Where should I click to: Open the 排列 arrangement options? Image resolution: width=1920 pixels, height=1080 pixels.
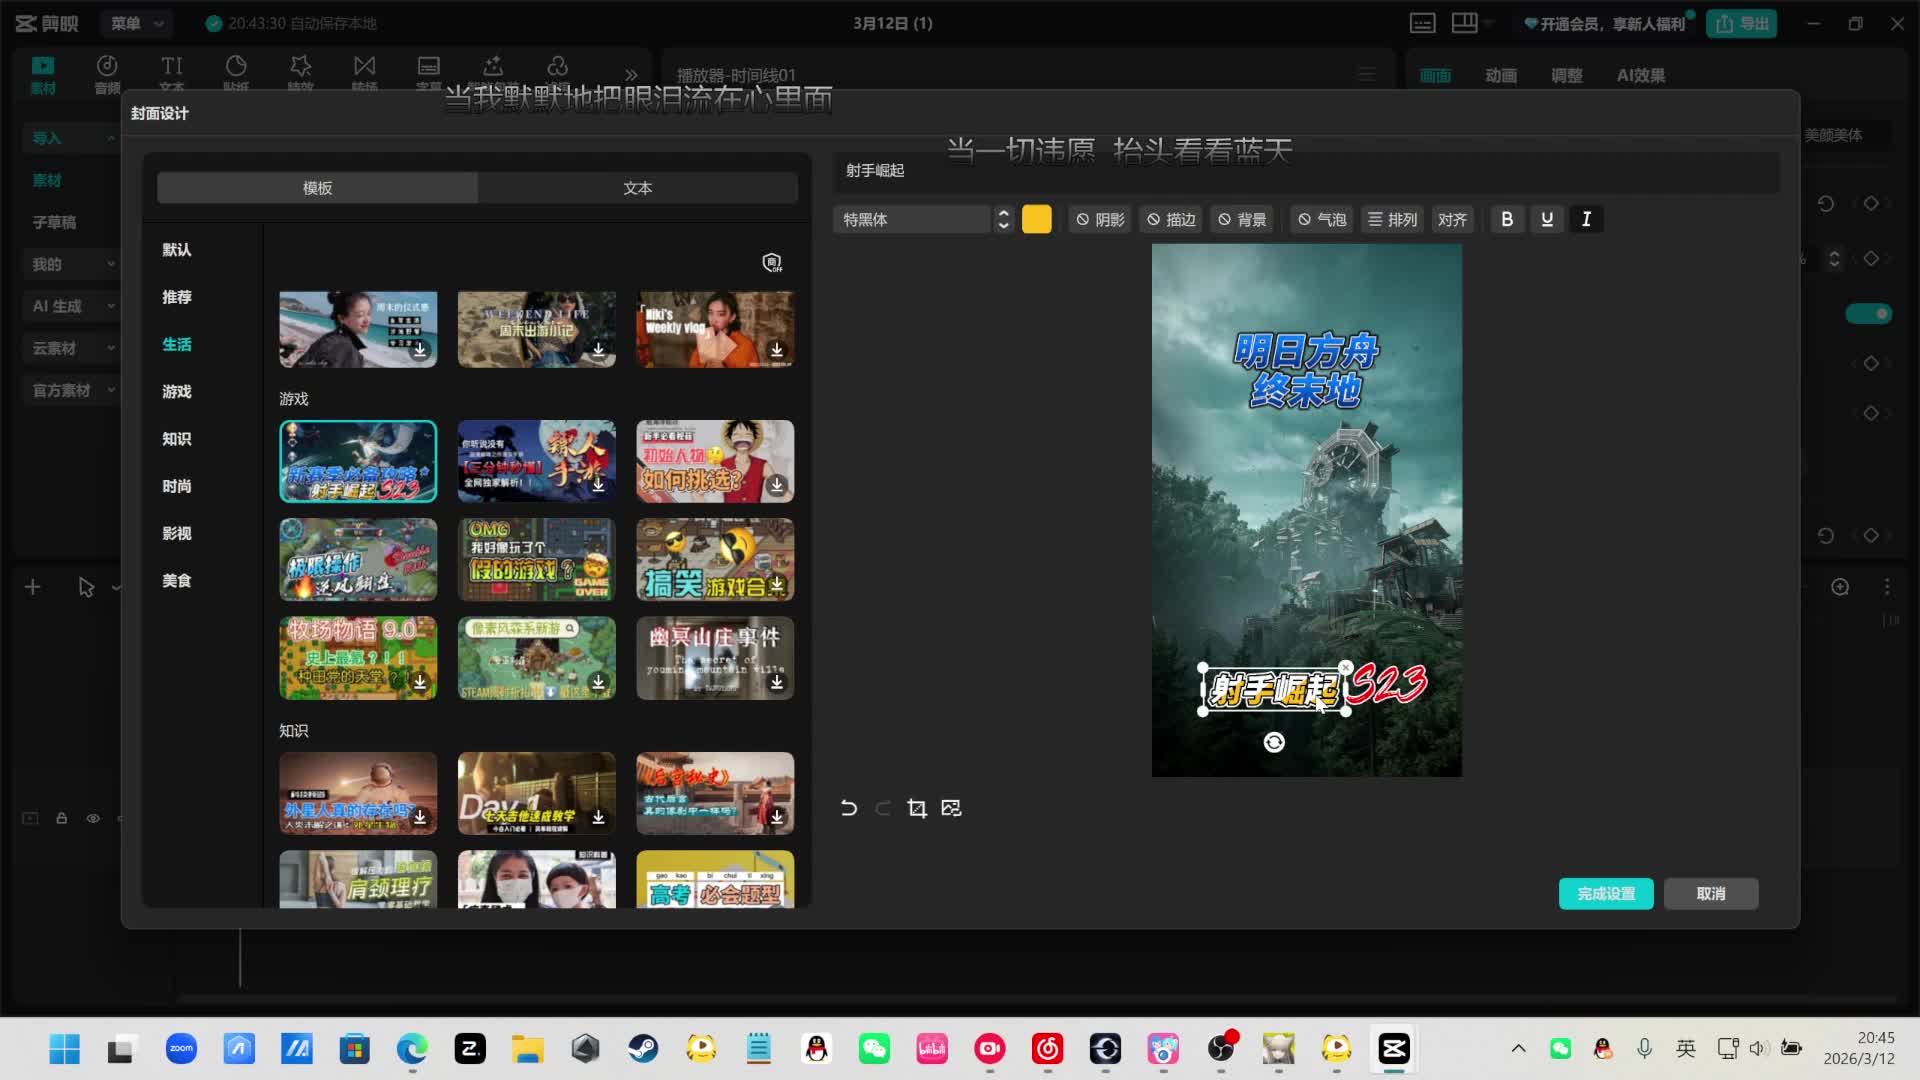pyautogui.click(x=1392, y=219)
